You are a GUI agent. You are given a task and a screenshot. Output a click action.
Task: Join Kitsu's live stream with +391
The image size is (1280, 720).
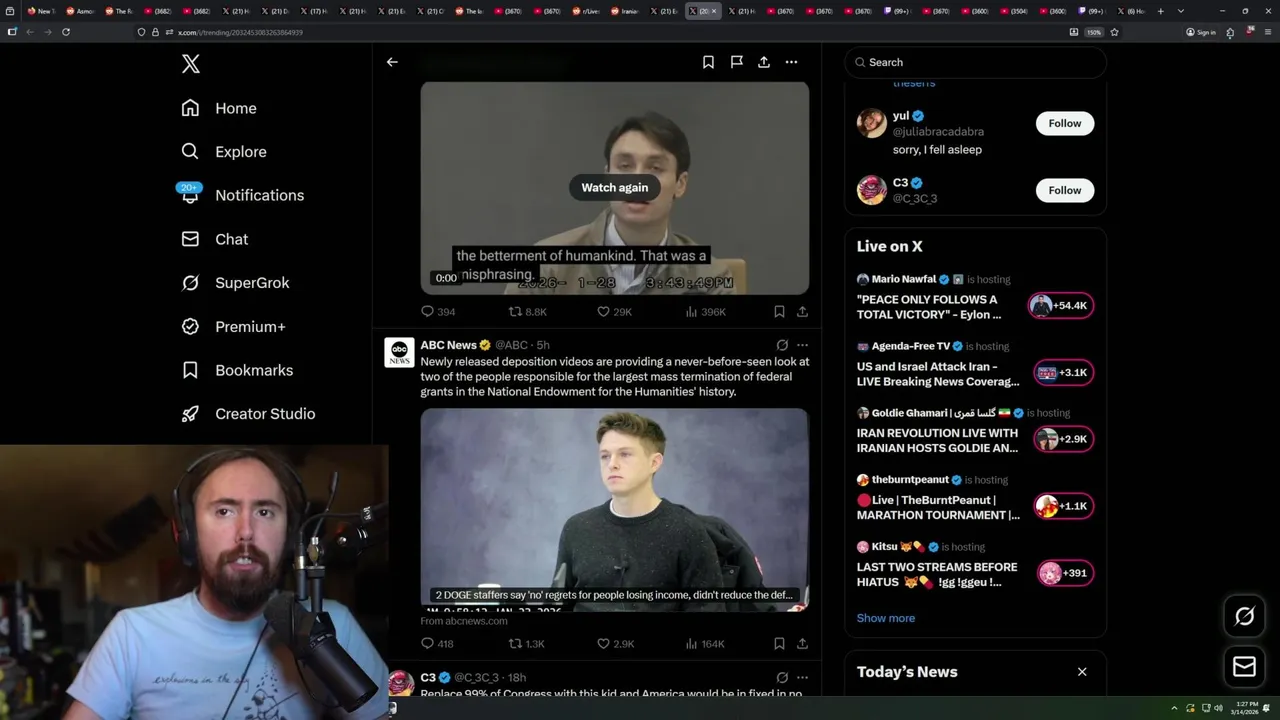[x=1065, y=573]
